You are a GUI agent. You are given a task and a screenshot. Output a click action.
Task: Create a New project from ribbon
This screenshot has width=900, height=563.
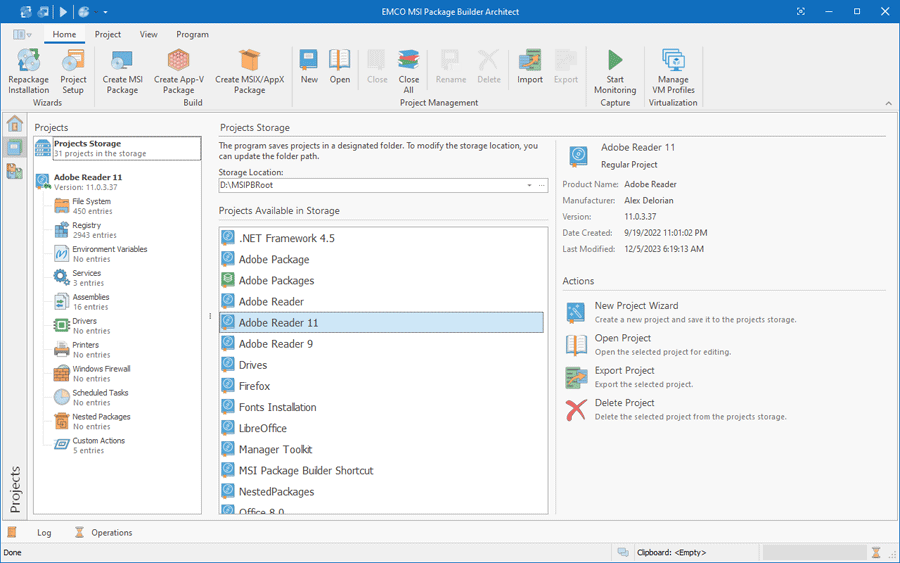pos(309,67)
